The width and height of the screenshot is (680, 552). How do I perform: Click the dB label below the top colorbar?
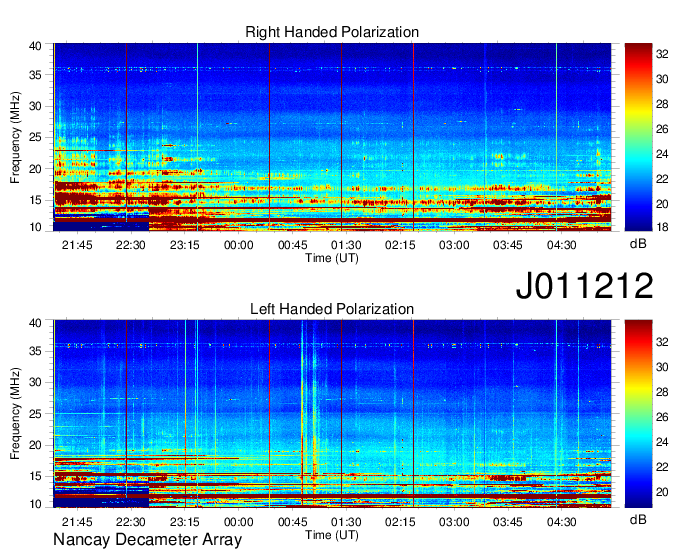click(638, 244)
